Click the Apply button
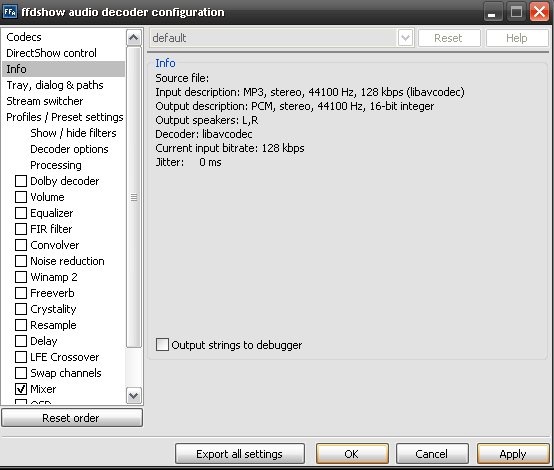 (x=513, y=454)
